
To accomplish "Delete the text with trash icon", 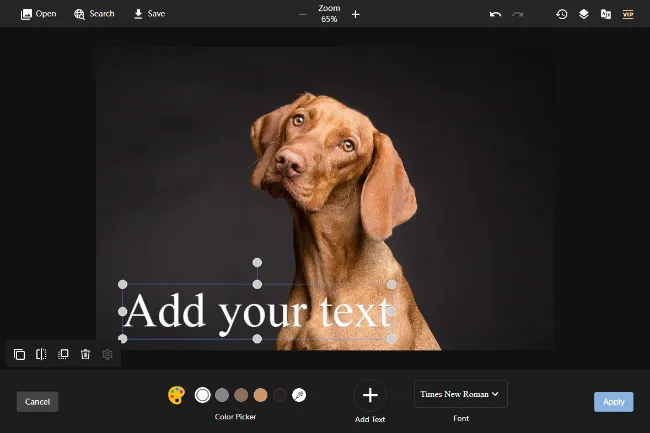I will pyautogui.click(x=85, y=354).
